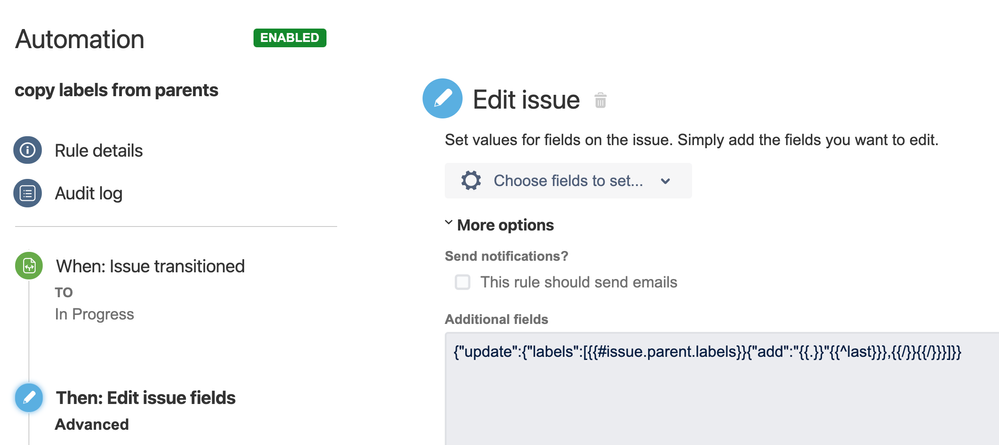Open the Choose fields to set dropdown

(x=568, y=180)
